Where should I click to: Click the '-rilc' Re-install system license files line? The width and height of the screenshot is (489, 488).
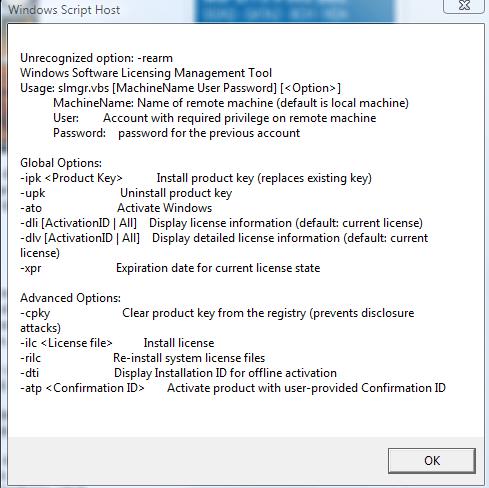point(142,358)
